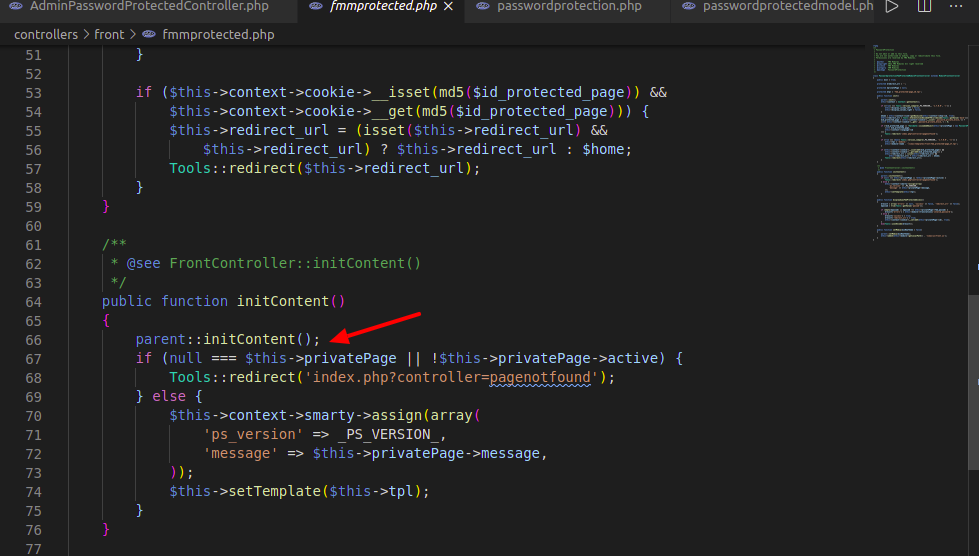This screenshot has height=556, width=979.
Task: Select the fmmprotected.php editor tab
Action: [x=383, y=7]
